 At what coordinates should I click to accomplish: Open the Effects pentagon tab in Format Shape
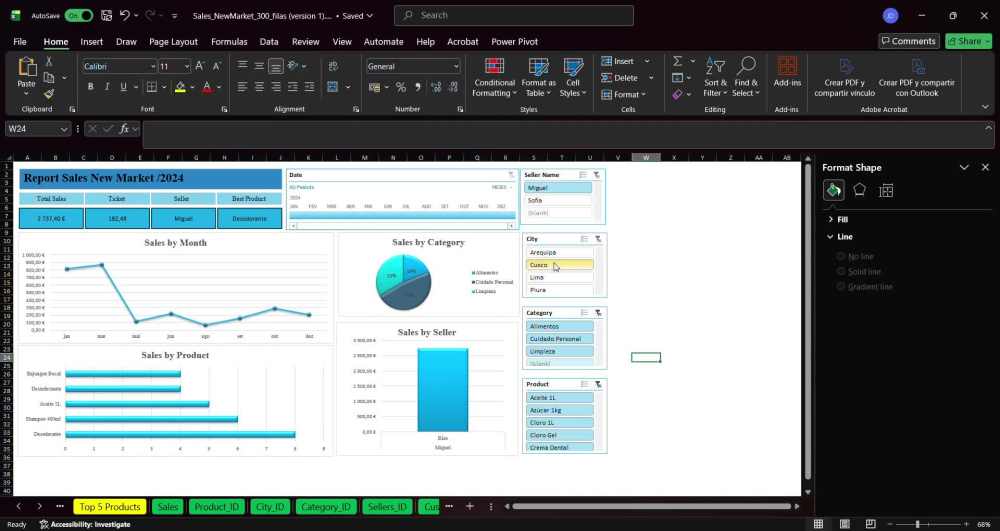(x=860, y=190)
